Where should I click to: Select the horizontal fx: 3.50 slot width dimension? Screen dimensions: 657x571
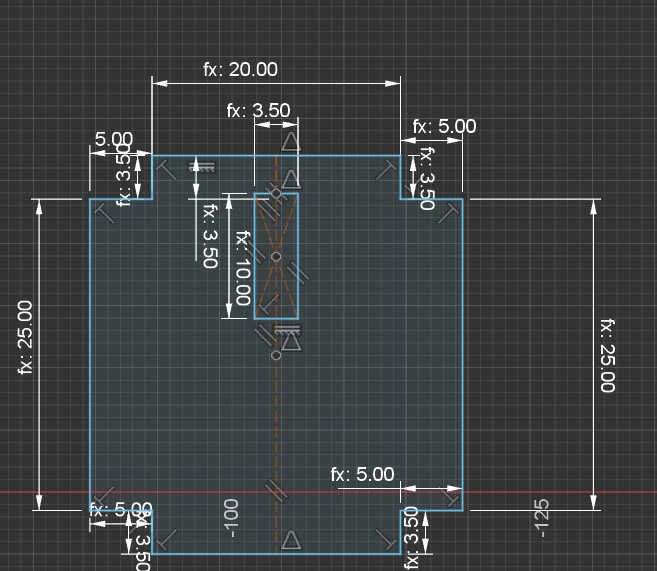(x=258, y=111)
